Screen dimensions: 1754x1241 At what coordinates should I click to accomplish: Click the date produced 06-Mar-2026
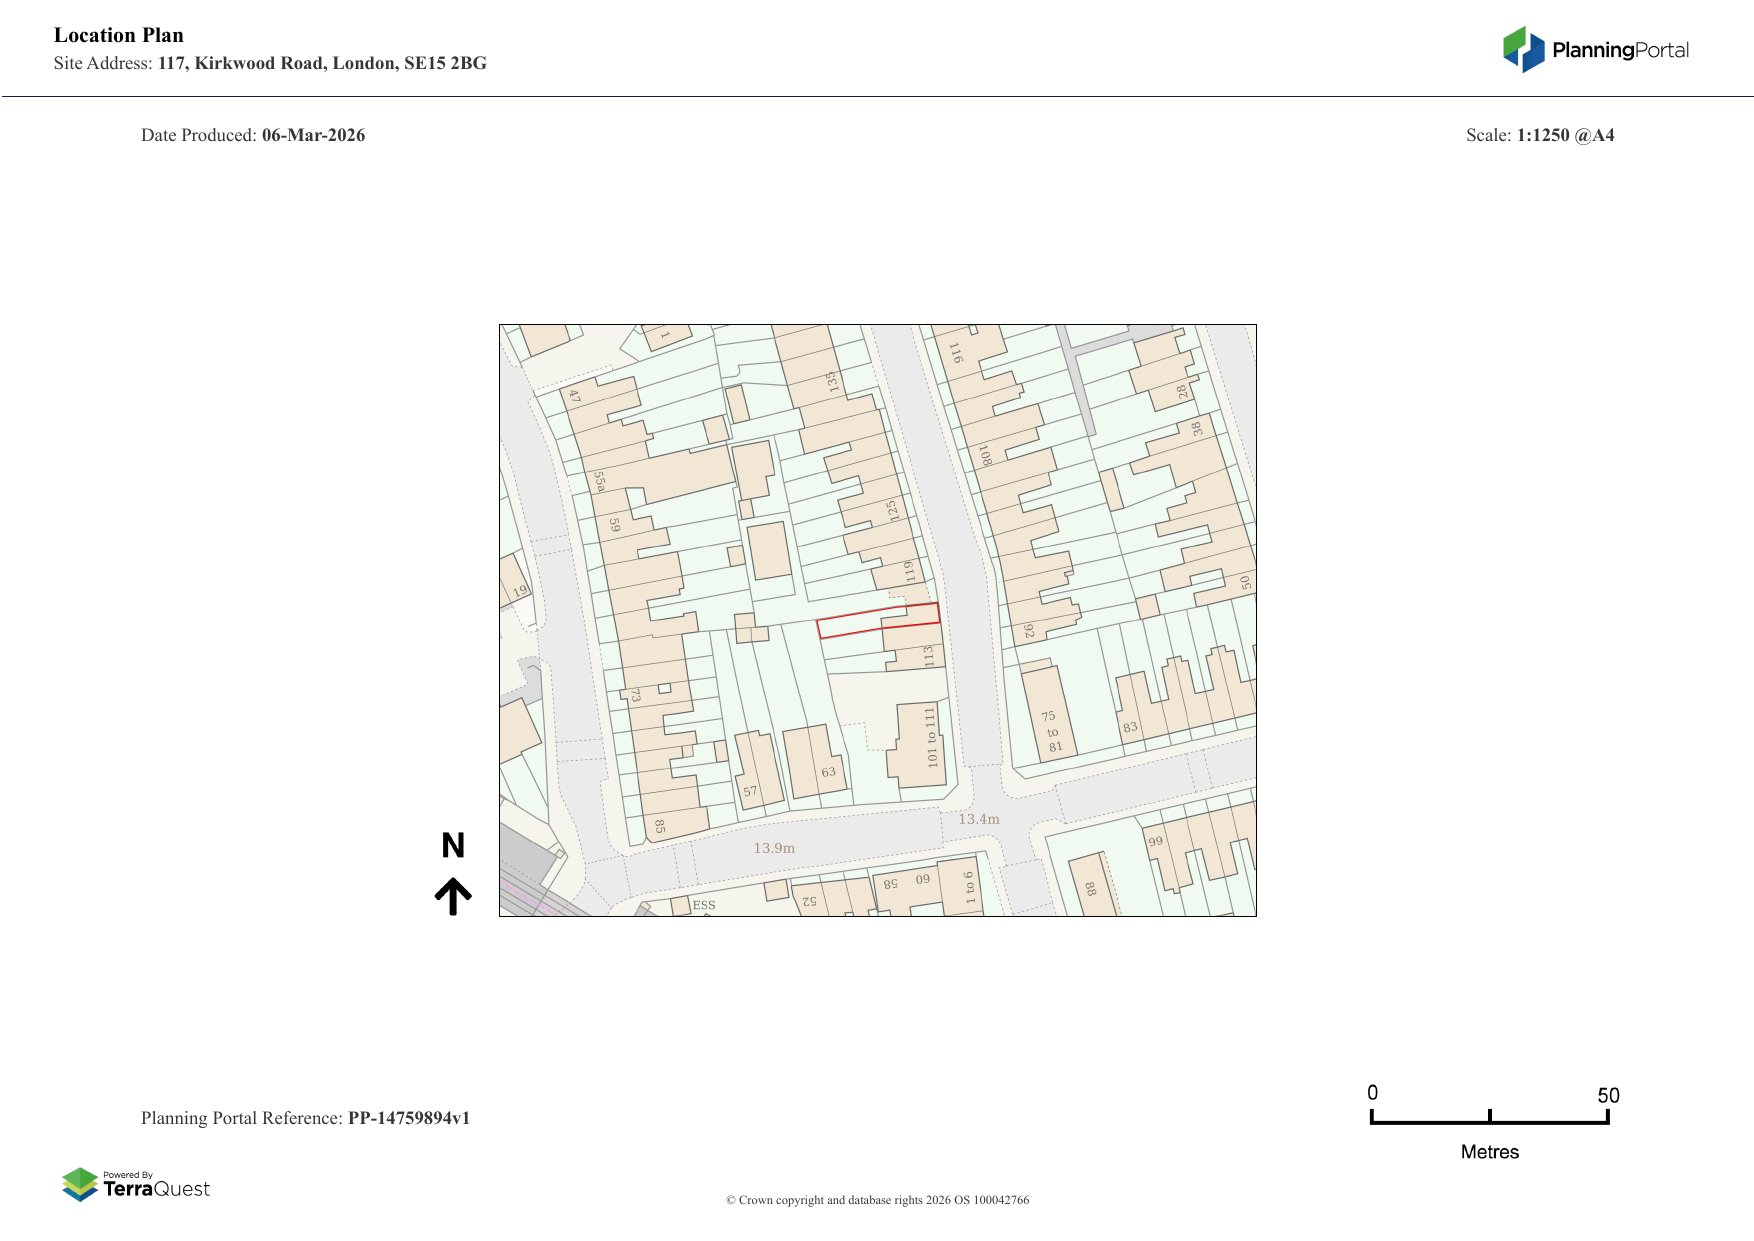click(x=313, y=135)
